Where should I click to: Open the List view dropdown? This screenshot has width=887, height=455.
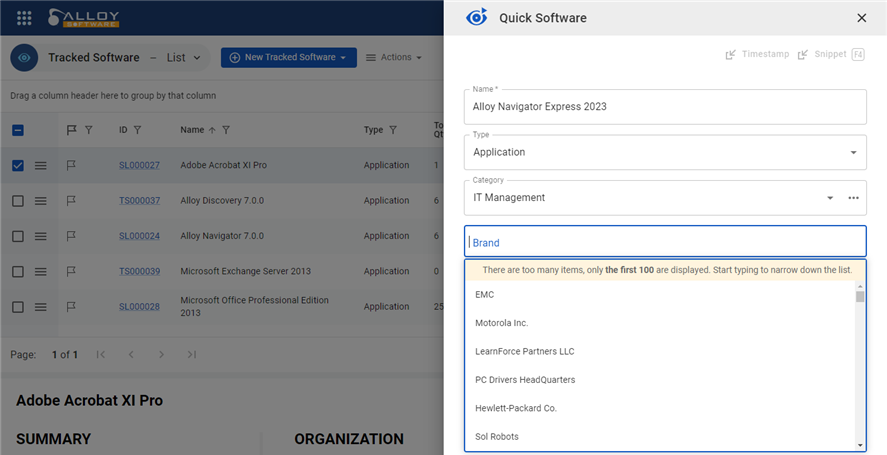coord(183,57)
